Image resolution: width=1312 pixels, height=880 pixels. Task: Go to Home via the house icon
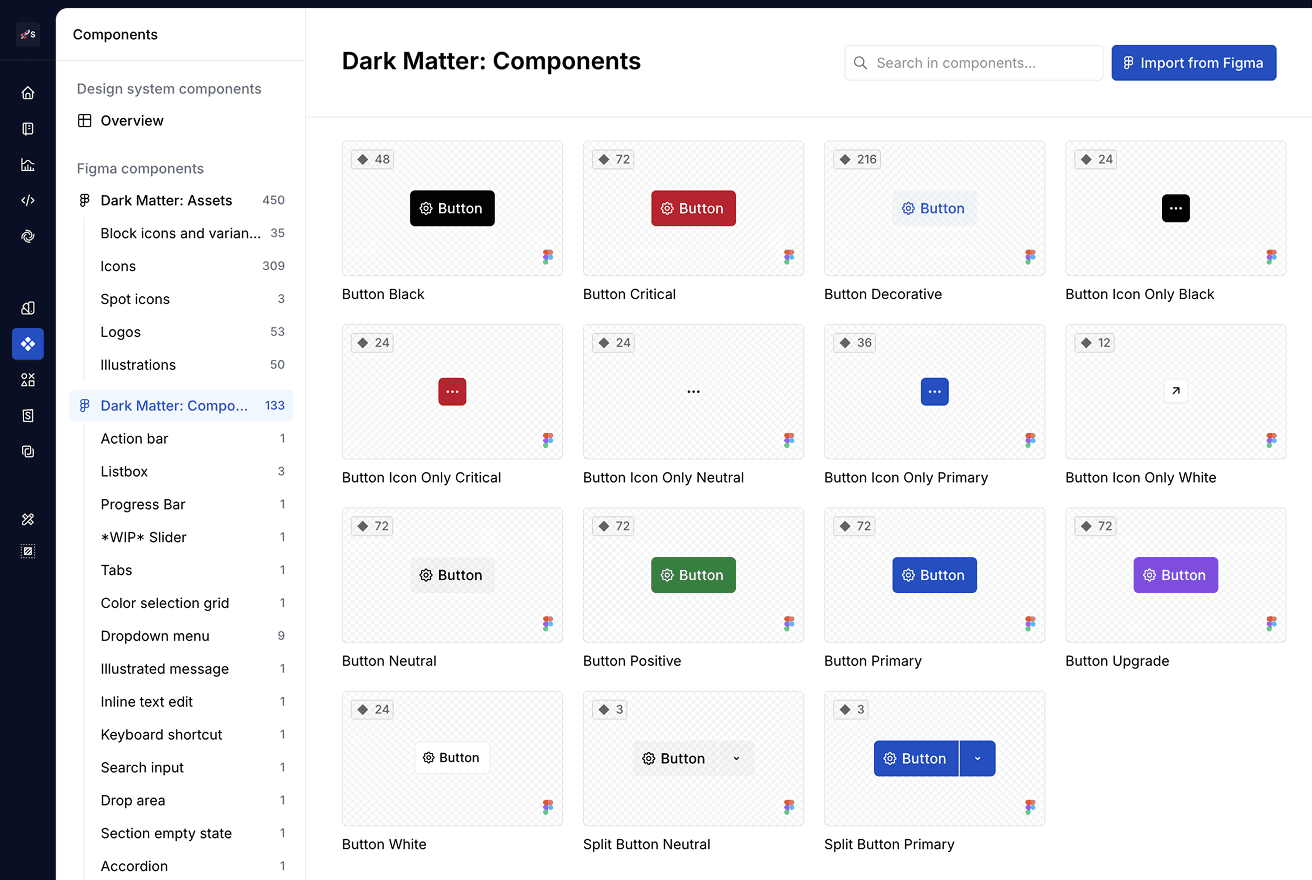pos(28,93)
